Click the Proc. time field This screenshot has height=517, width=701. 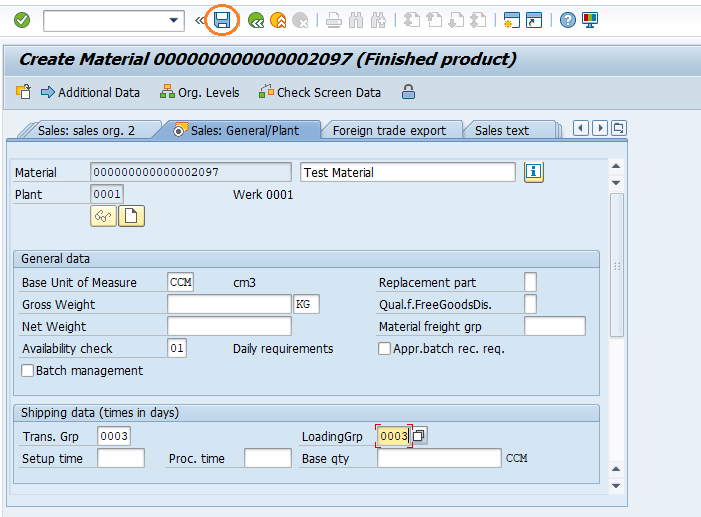(268, 458)
